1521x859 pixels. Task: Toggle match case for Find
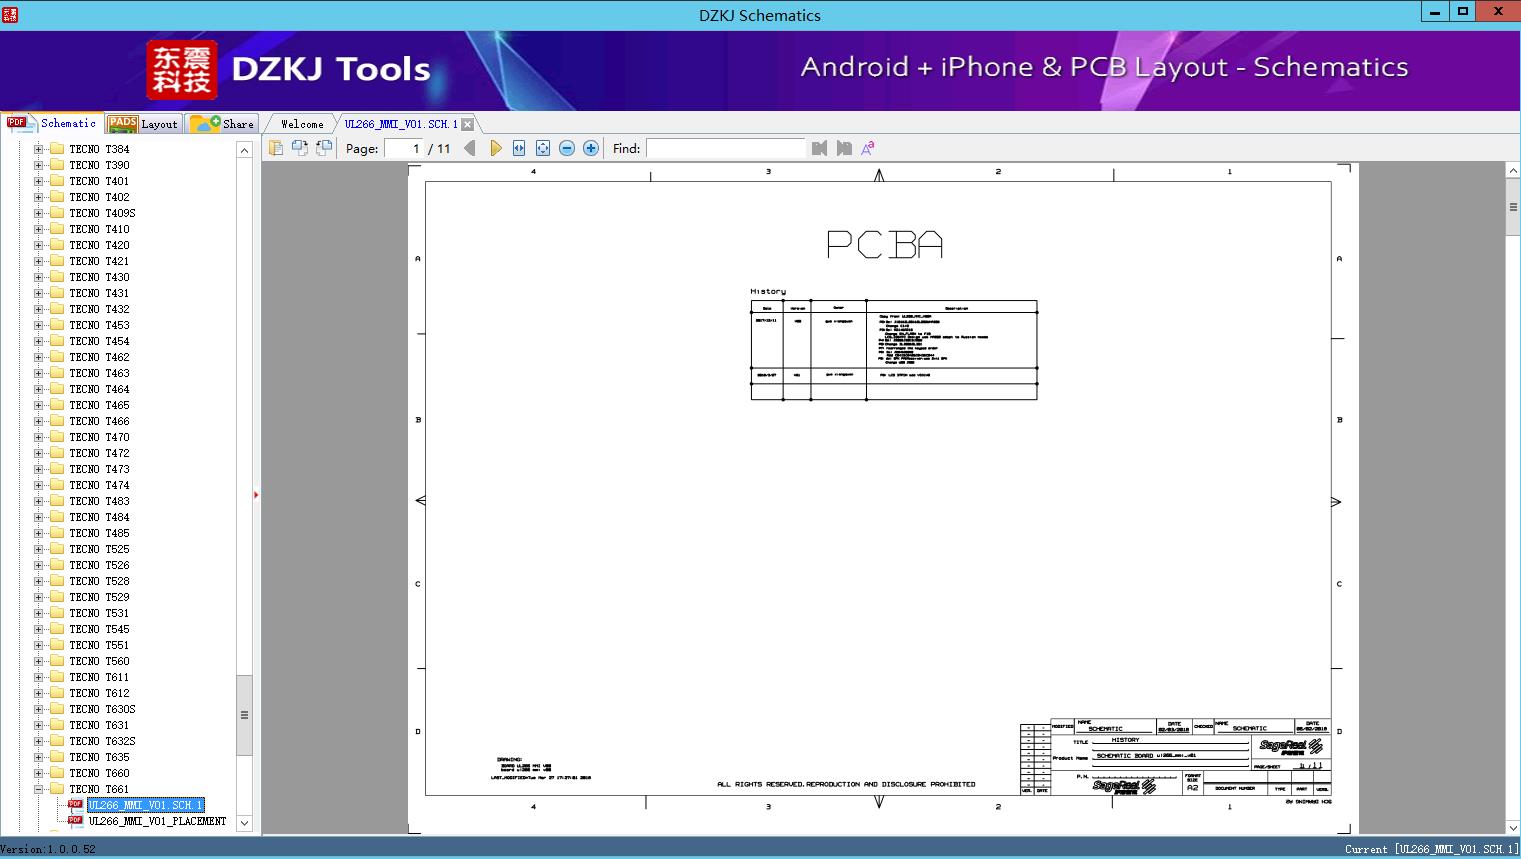click(868, 148)
